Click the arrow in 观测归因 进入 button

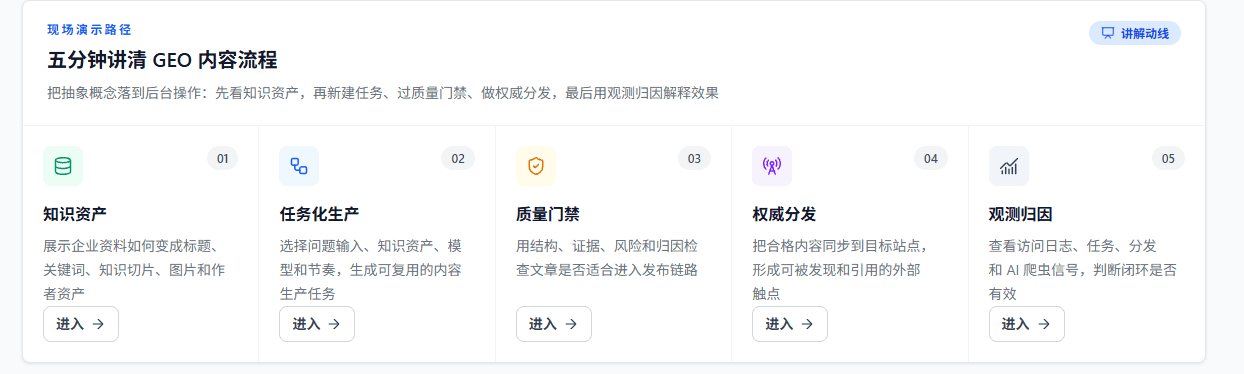(1044, 324)
